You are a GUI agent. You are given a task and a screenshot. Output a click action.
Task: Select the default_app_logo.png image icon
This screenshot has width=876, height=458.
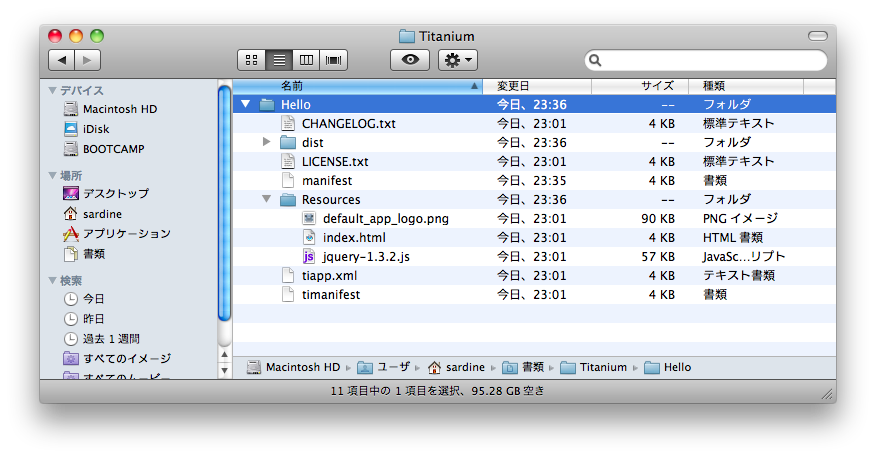[309, 218]
